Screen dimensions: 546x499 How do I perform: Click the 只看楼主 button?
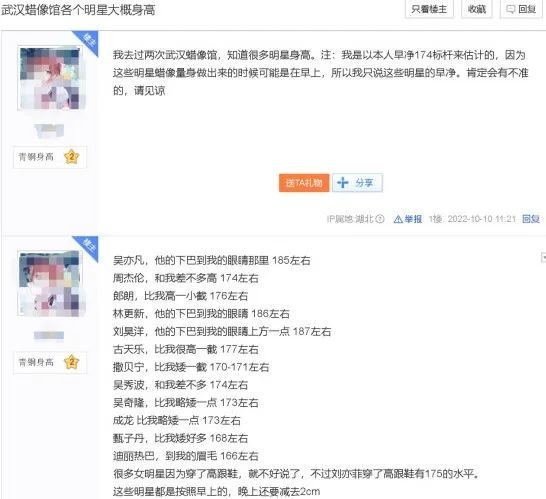coord(429,9)
